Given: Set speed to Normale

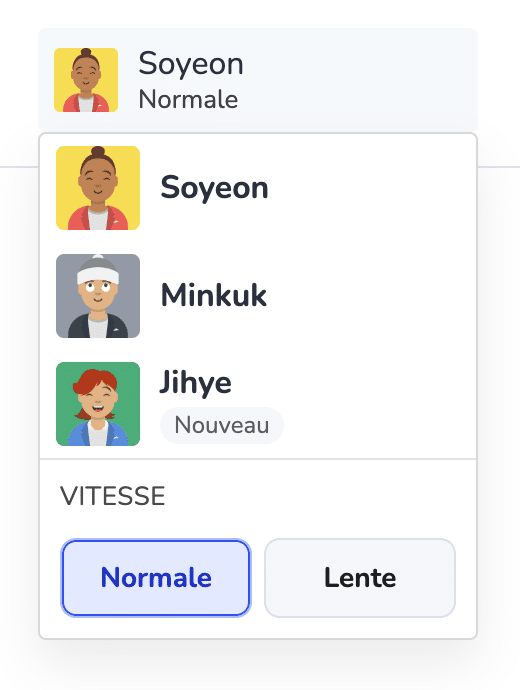Looking at the screenshot, I should [x=156, y=578].
